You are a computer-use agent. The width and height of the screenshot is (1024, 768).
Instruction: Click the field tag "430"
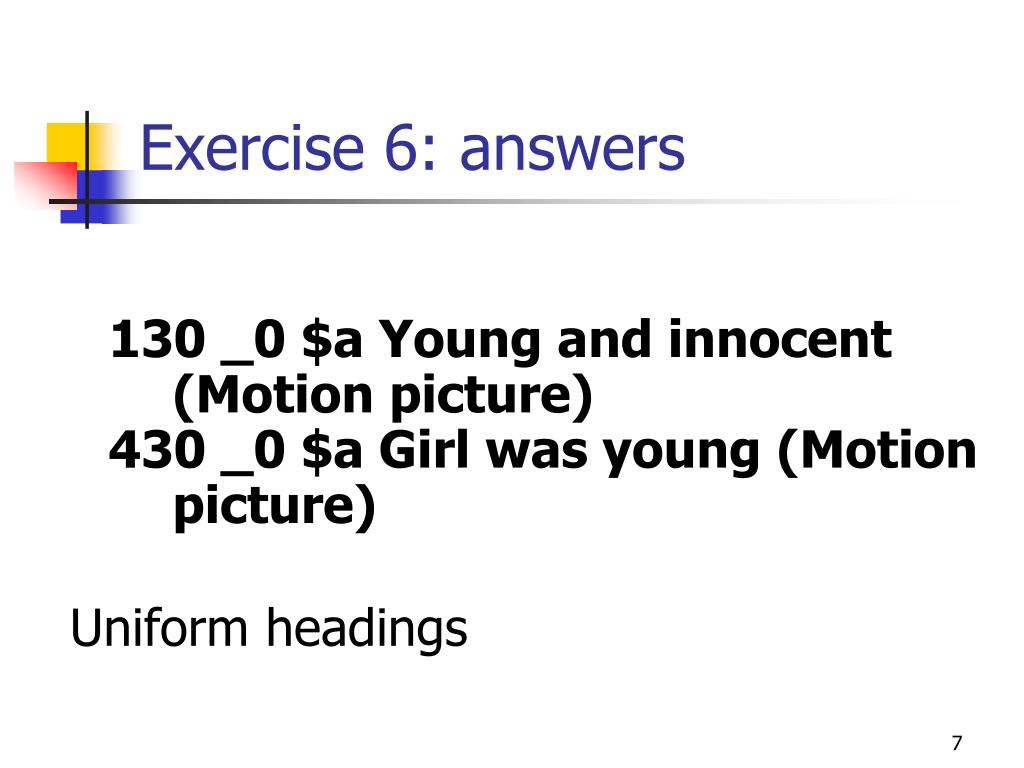pos(157,451)
